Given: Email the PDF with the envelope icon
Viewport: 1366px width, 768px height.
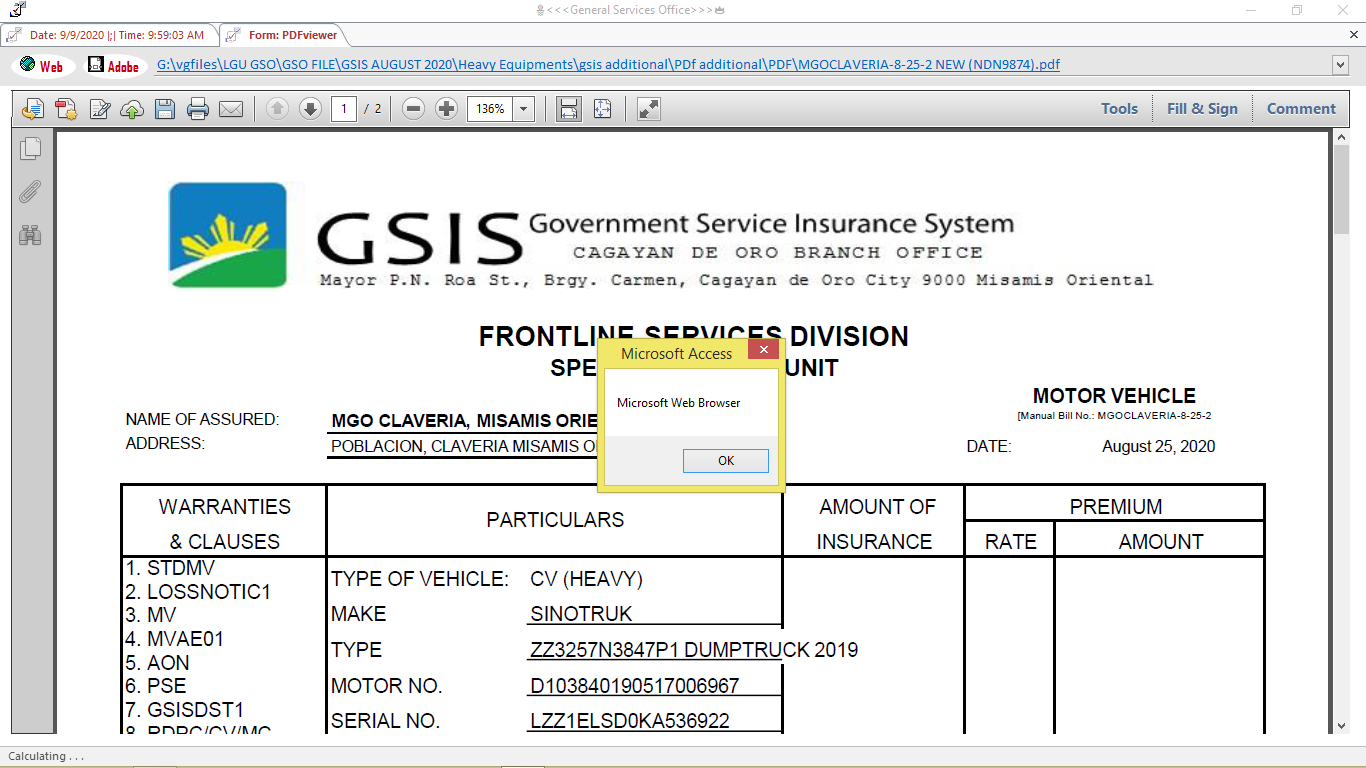Looking at the screenshot, I should (x=231, y=109).
